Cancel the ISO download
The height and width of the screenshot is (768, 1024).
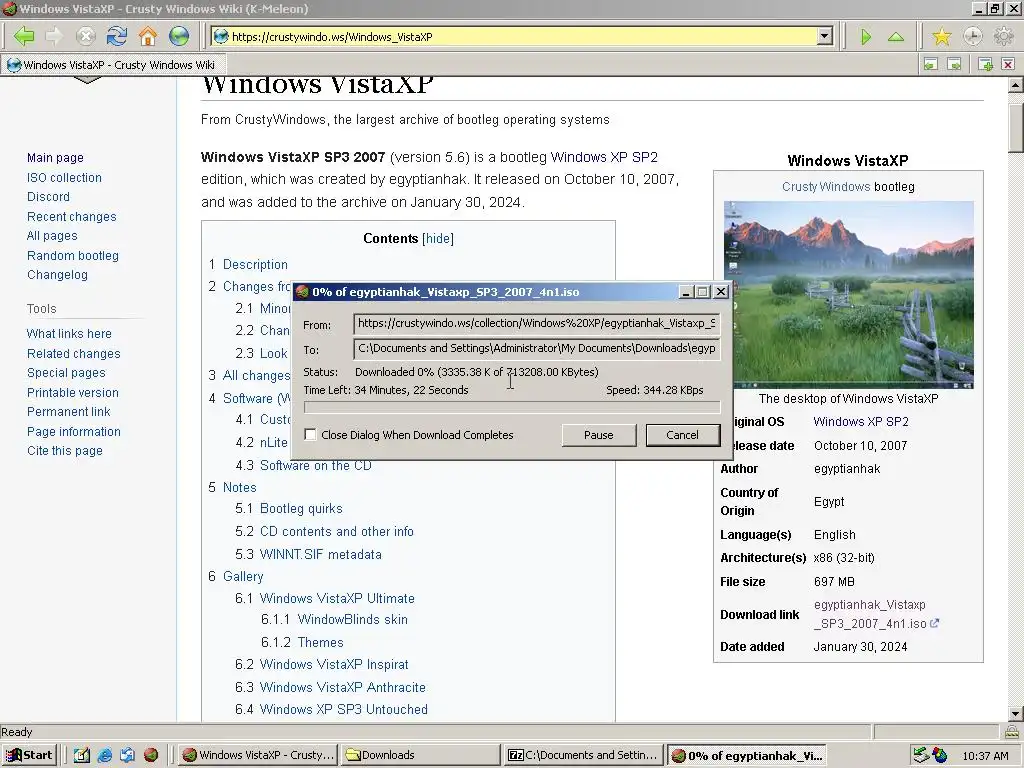pyautogui.click(x=682, y=435)
